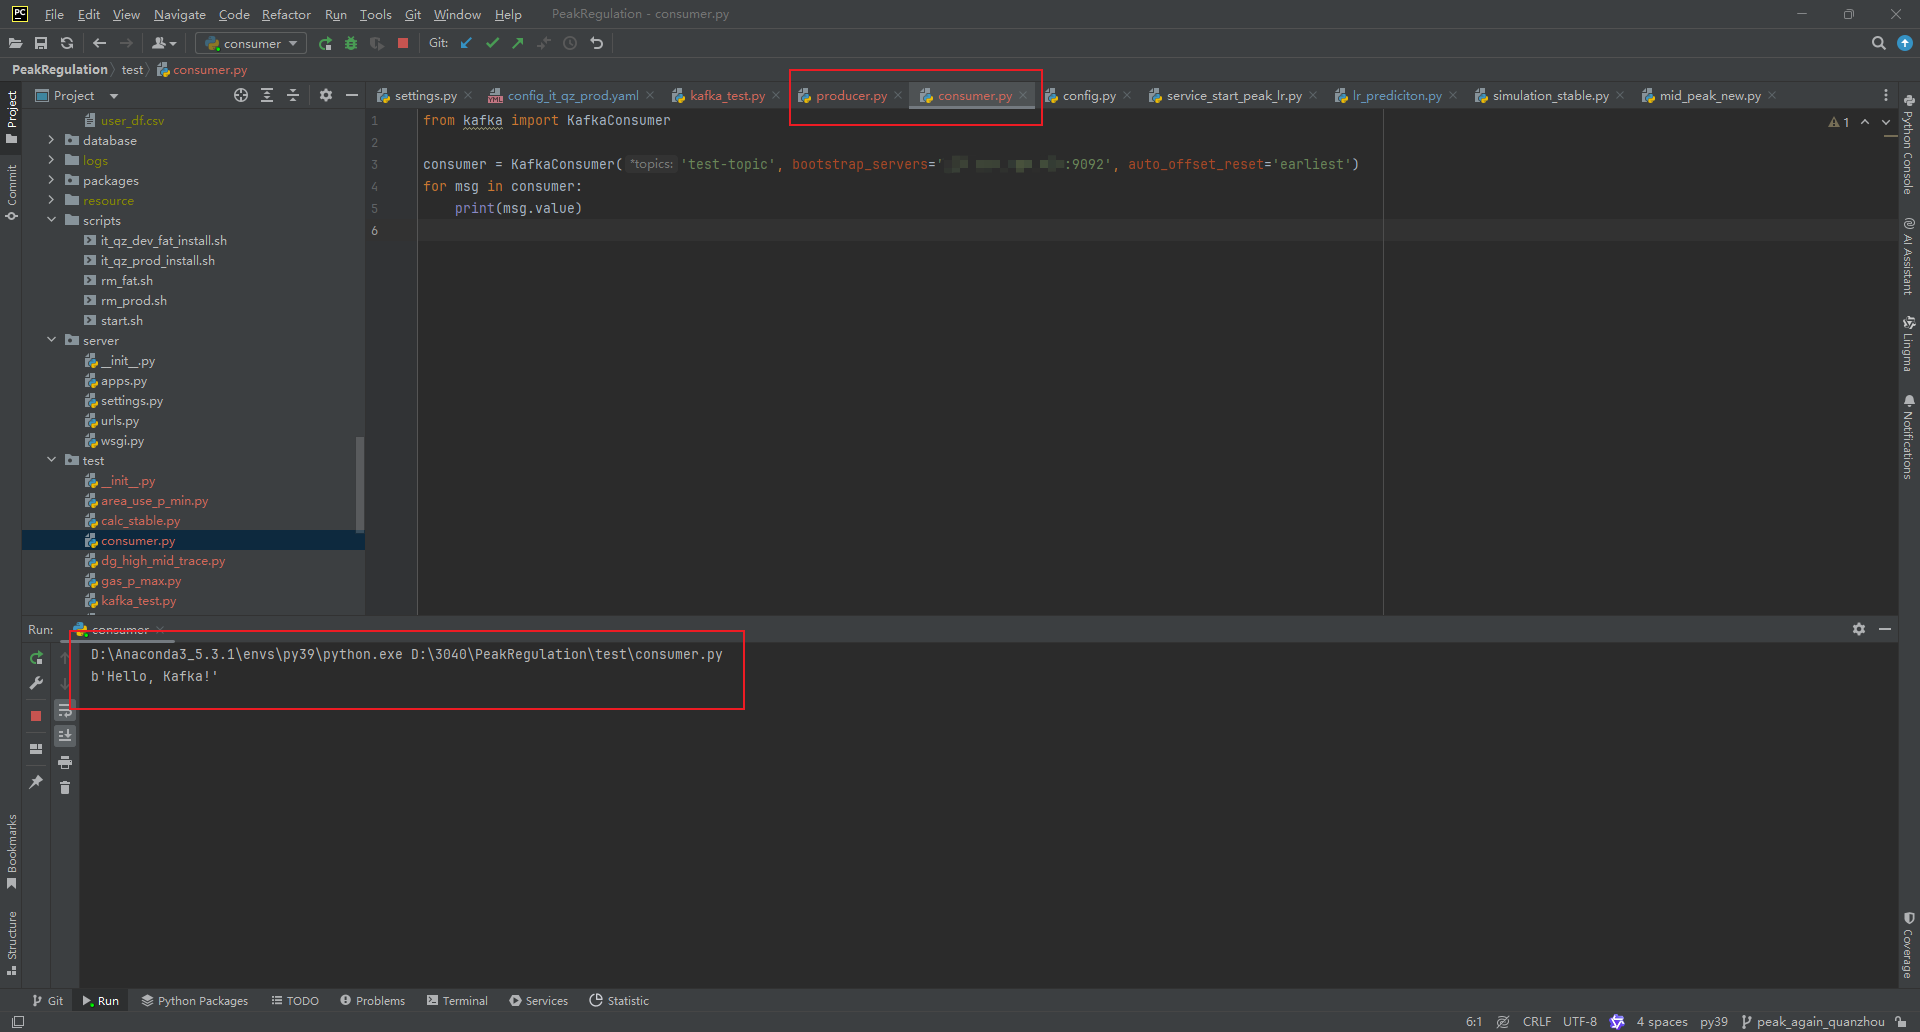Rollback changes with the undo arrow icon
1920x1032 pixels.
pyautogui.click(x=597, y=43)
